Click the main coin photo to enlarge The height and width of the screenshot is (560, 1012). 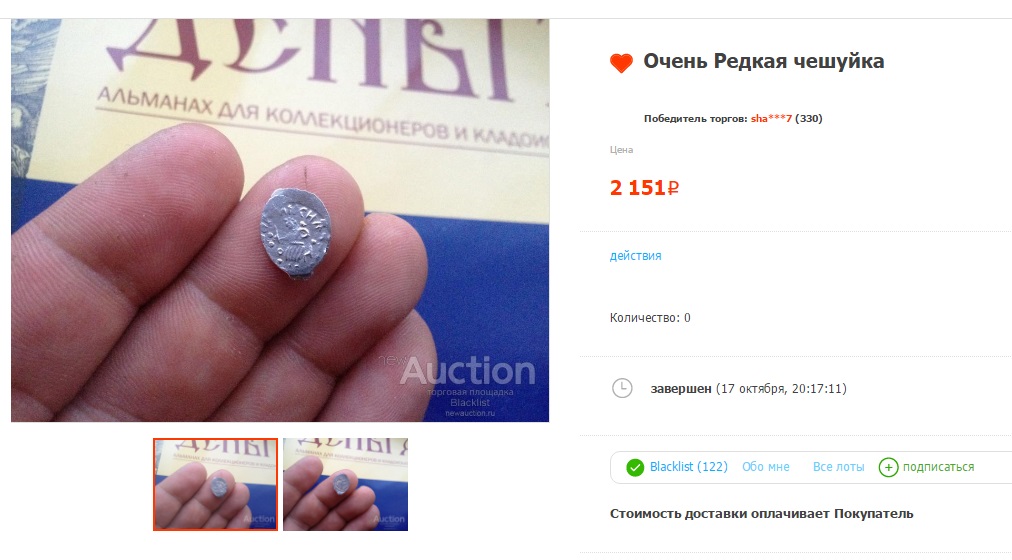click(x=280, y=220)
